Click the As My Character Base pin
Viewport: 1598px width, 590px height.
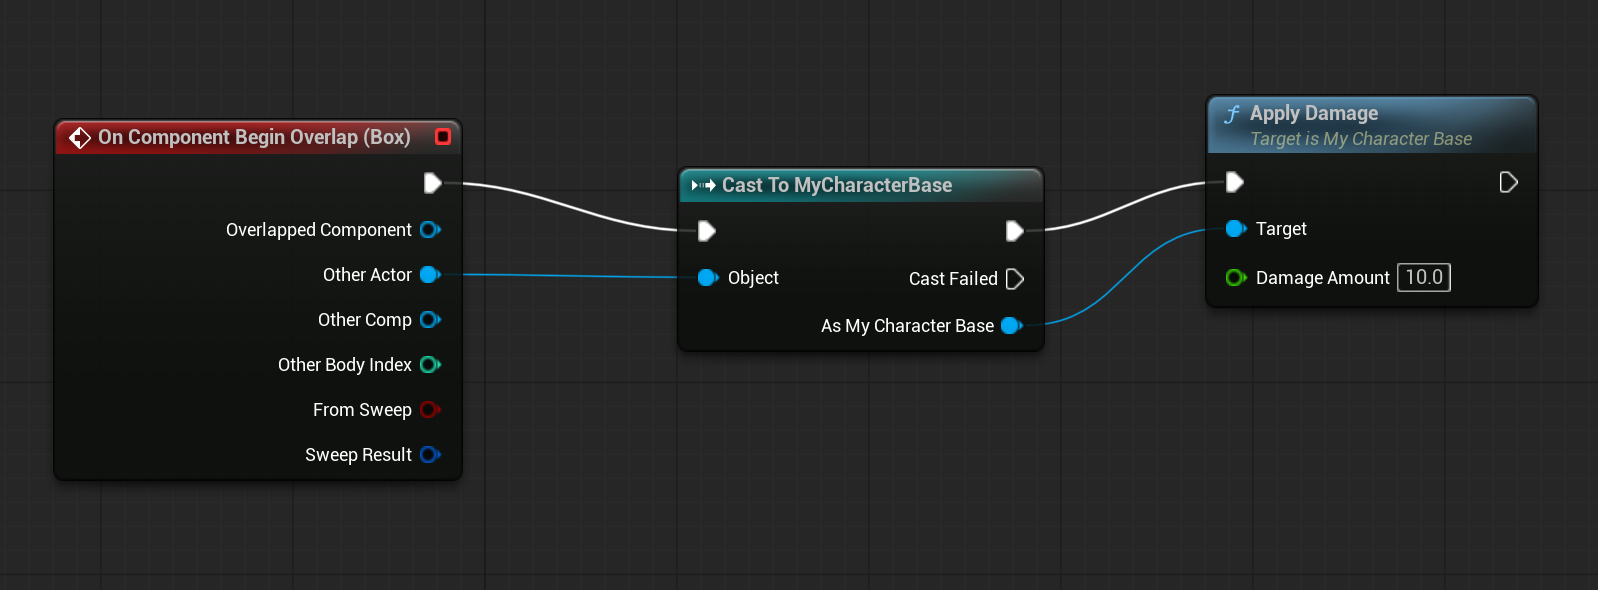[1012, 326]
